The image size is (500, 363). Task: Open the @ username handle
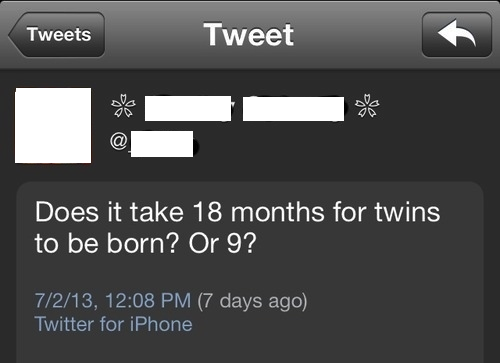point(152,144)
